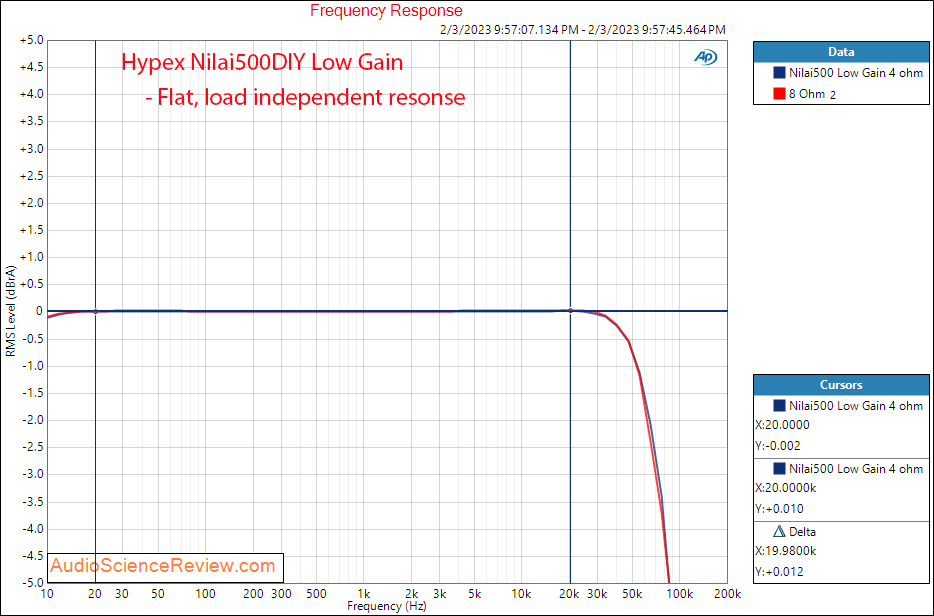
Task: Click the 'Y:+0.010' cursor value
Action: (779, 509)
